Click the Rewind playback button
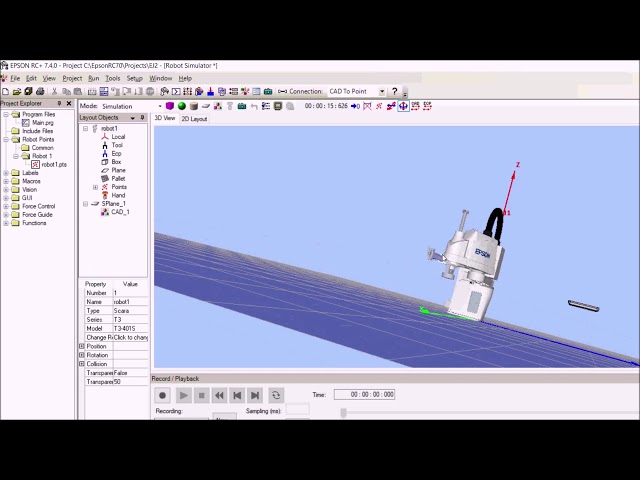 [x=219, y=395]
